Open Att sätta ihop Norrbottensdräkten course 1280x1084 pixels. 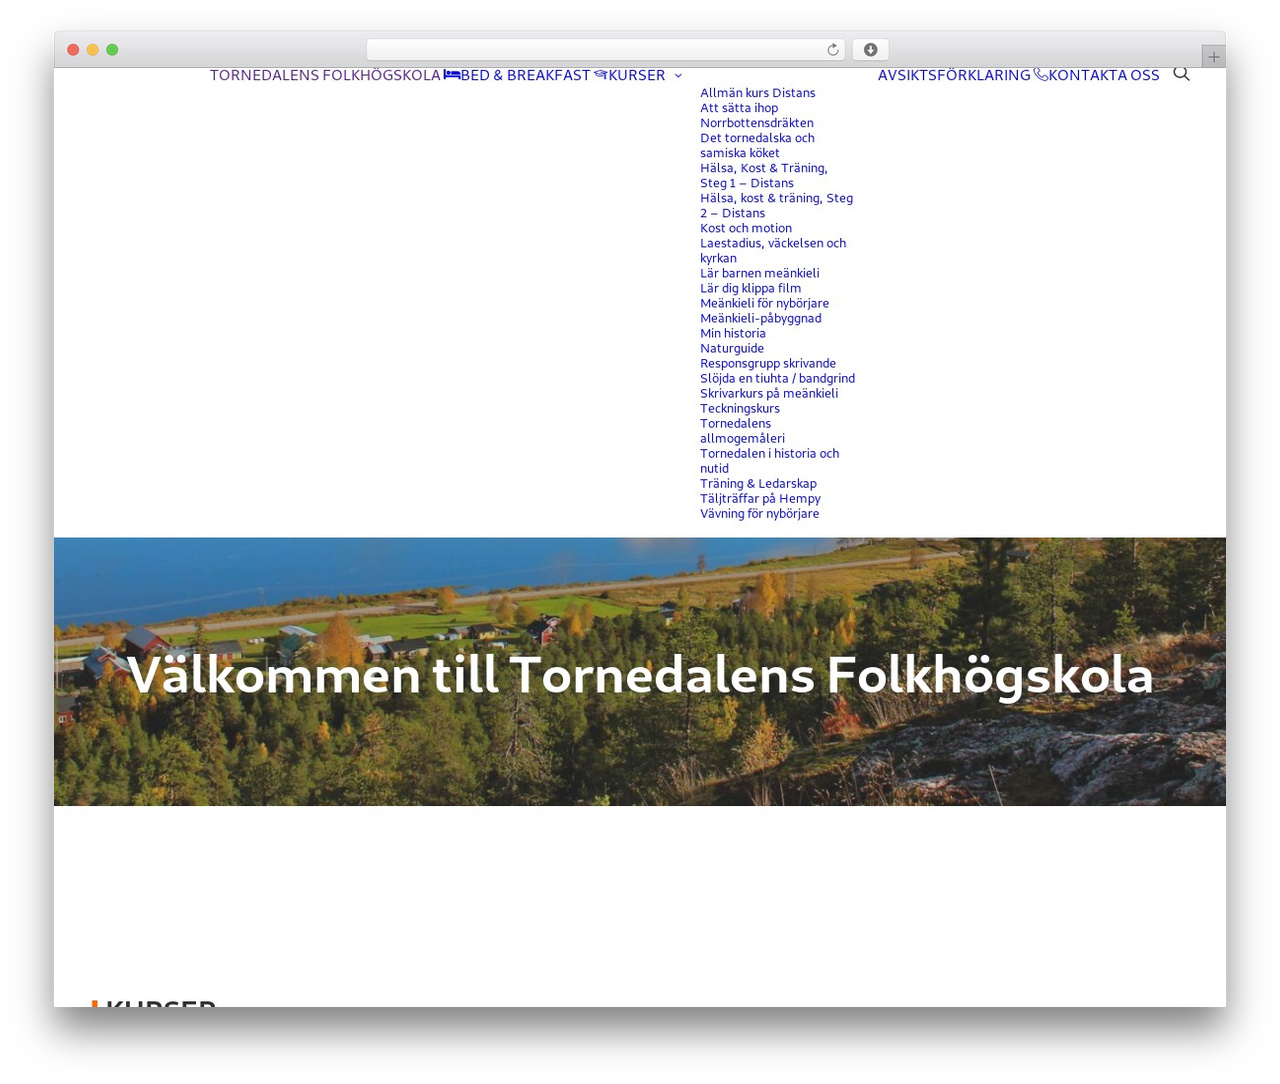coord(757,115)
